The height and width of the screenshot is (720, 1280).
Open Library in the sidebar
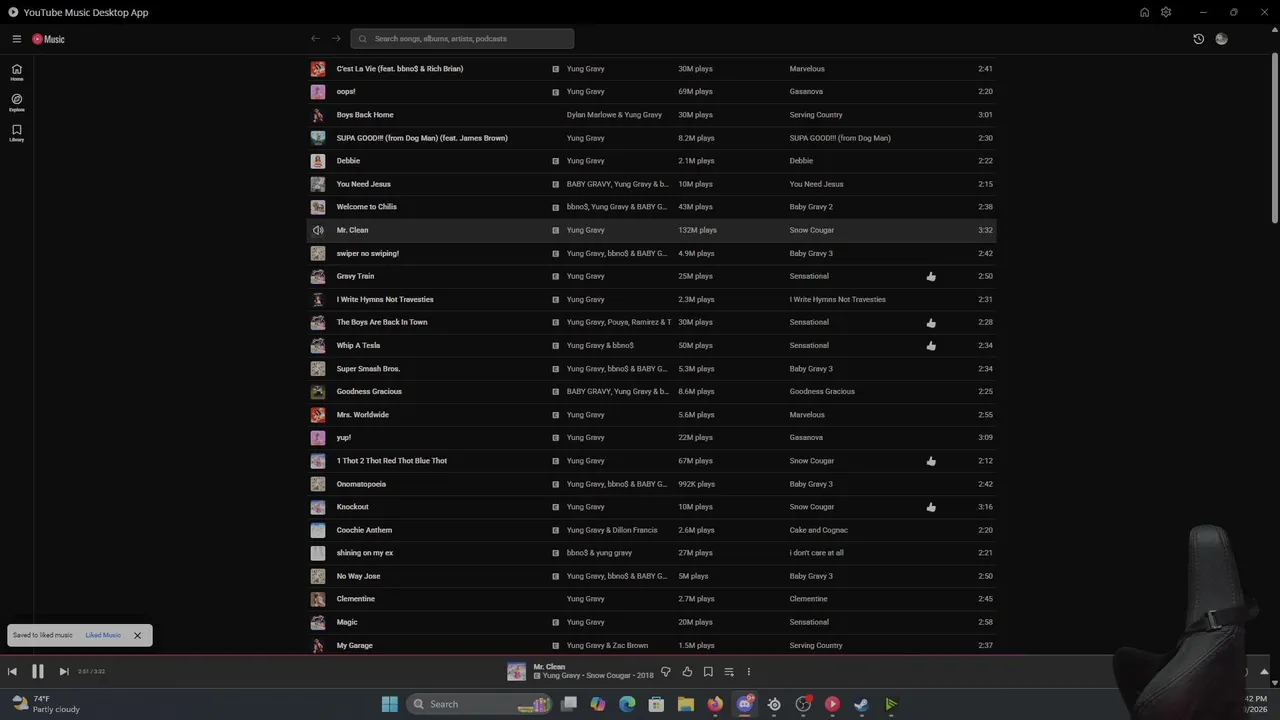(x=17, y=132)
